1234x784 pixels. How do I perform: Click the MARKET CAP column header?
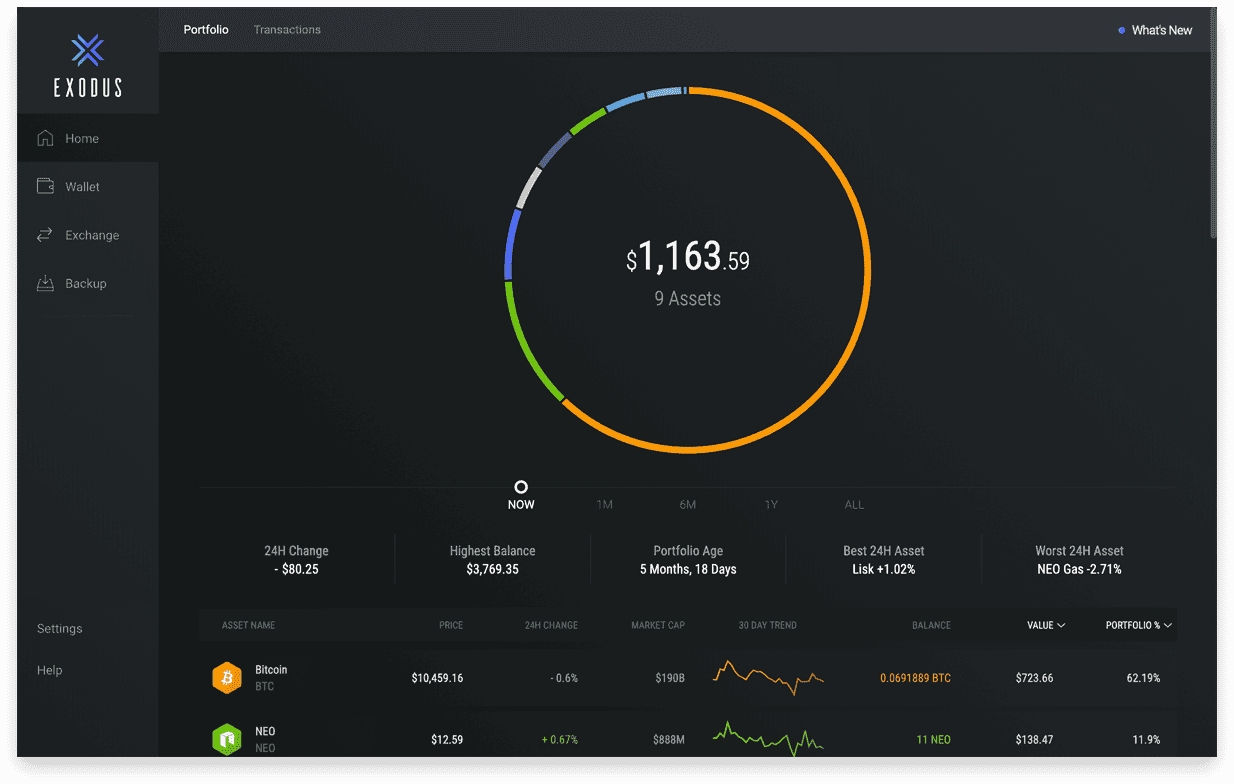658,626
